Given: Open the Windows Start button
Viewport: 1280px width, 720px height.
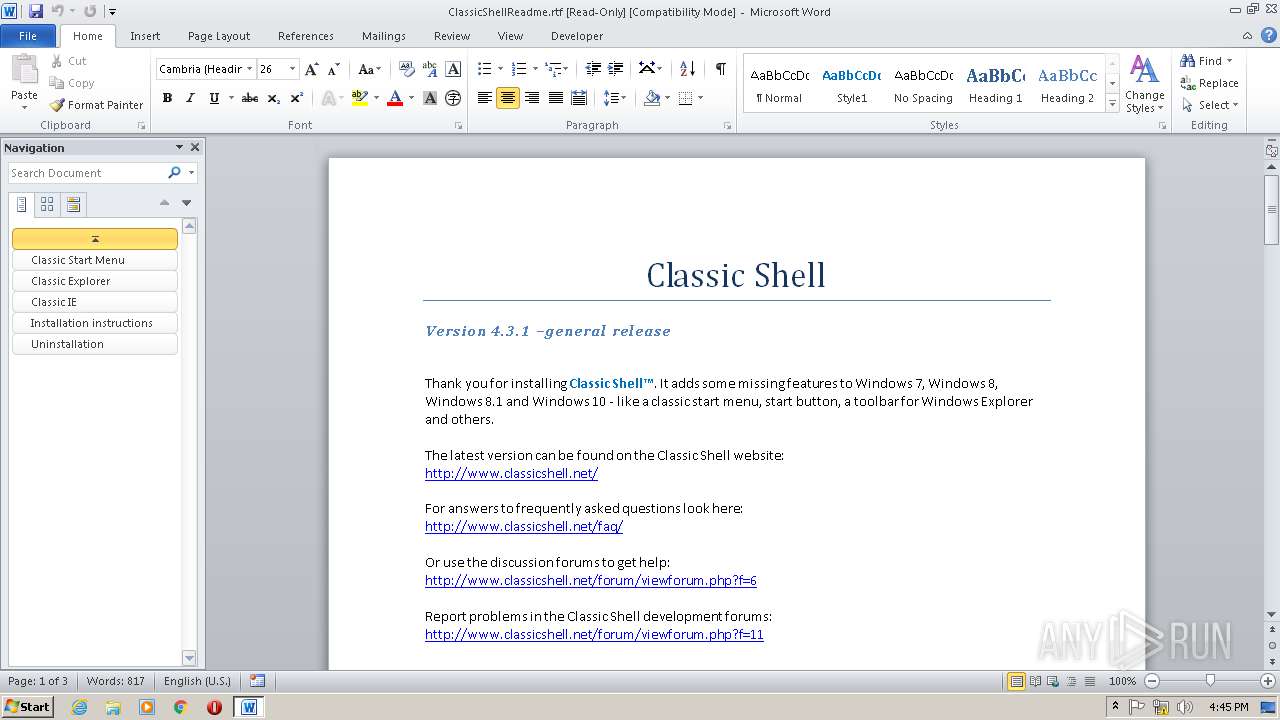Looking at the screenshot, I should point(27,706).
